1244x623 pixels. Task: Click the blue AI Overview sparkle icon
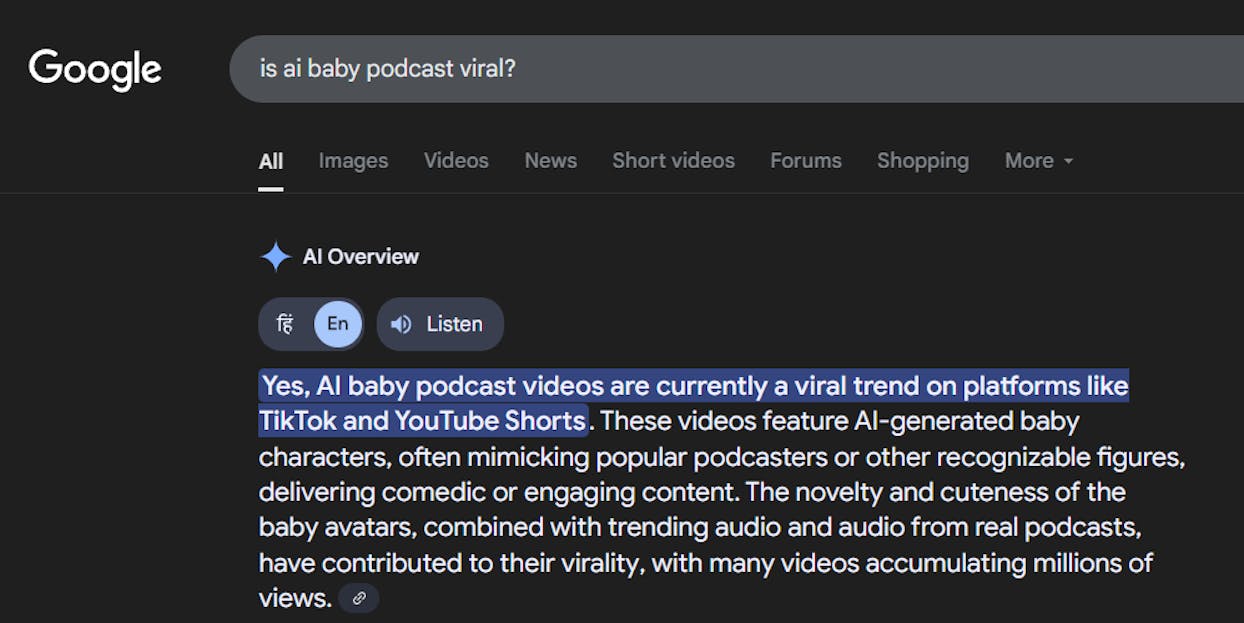tap(275, 257)
